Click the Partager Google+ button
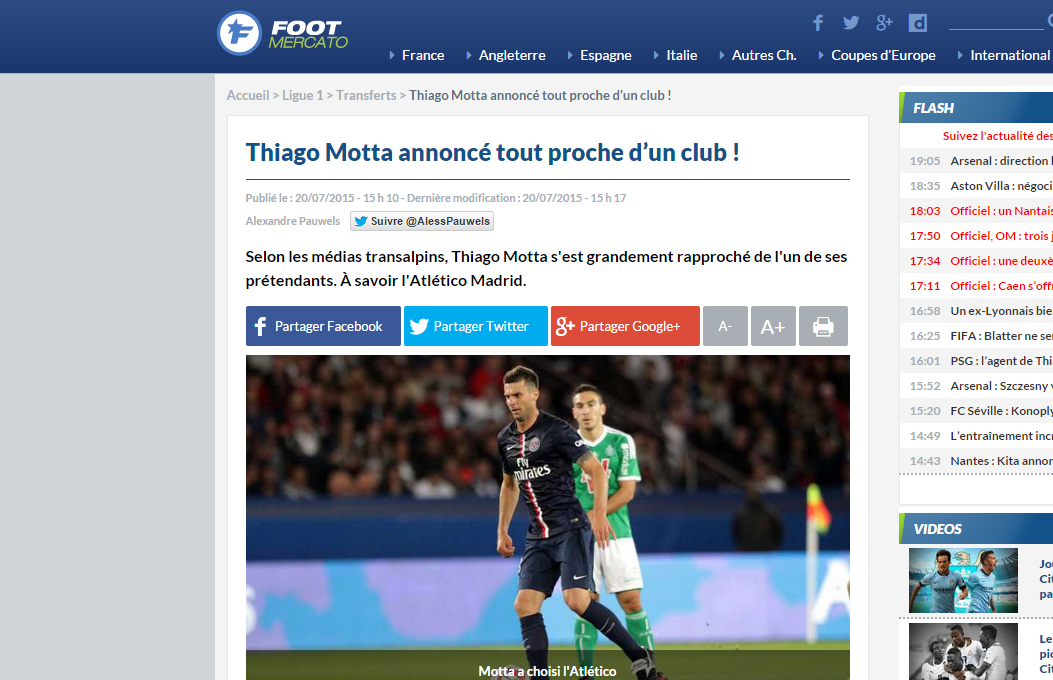The image size is (1053, 680). [625, 326]
